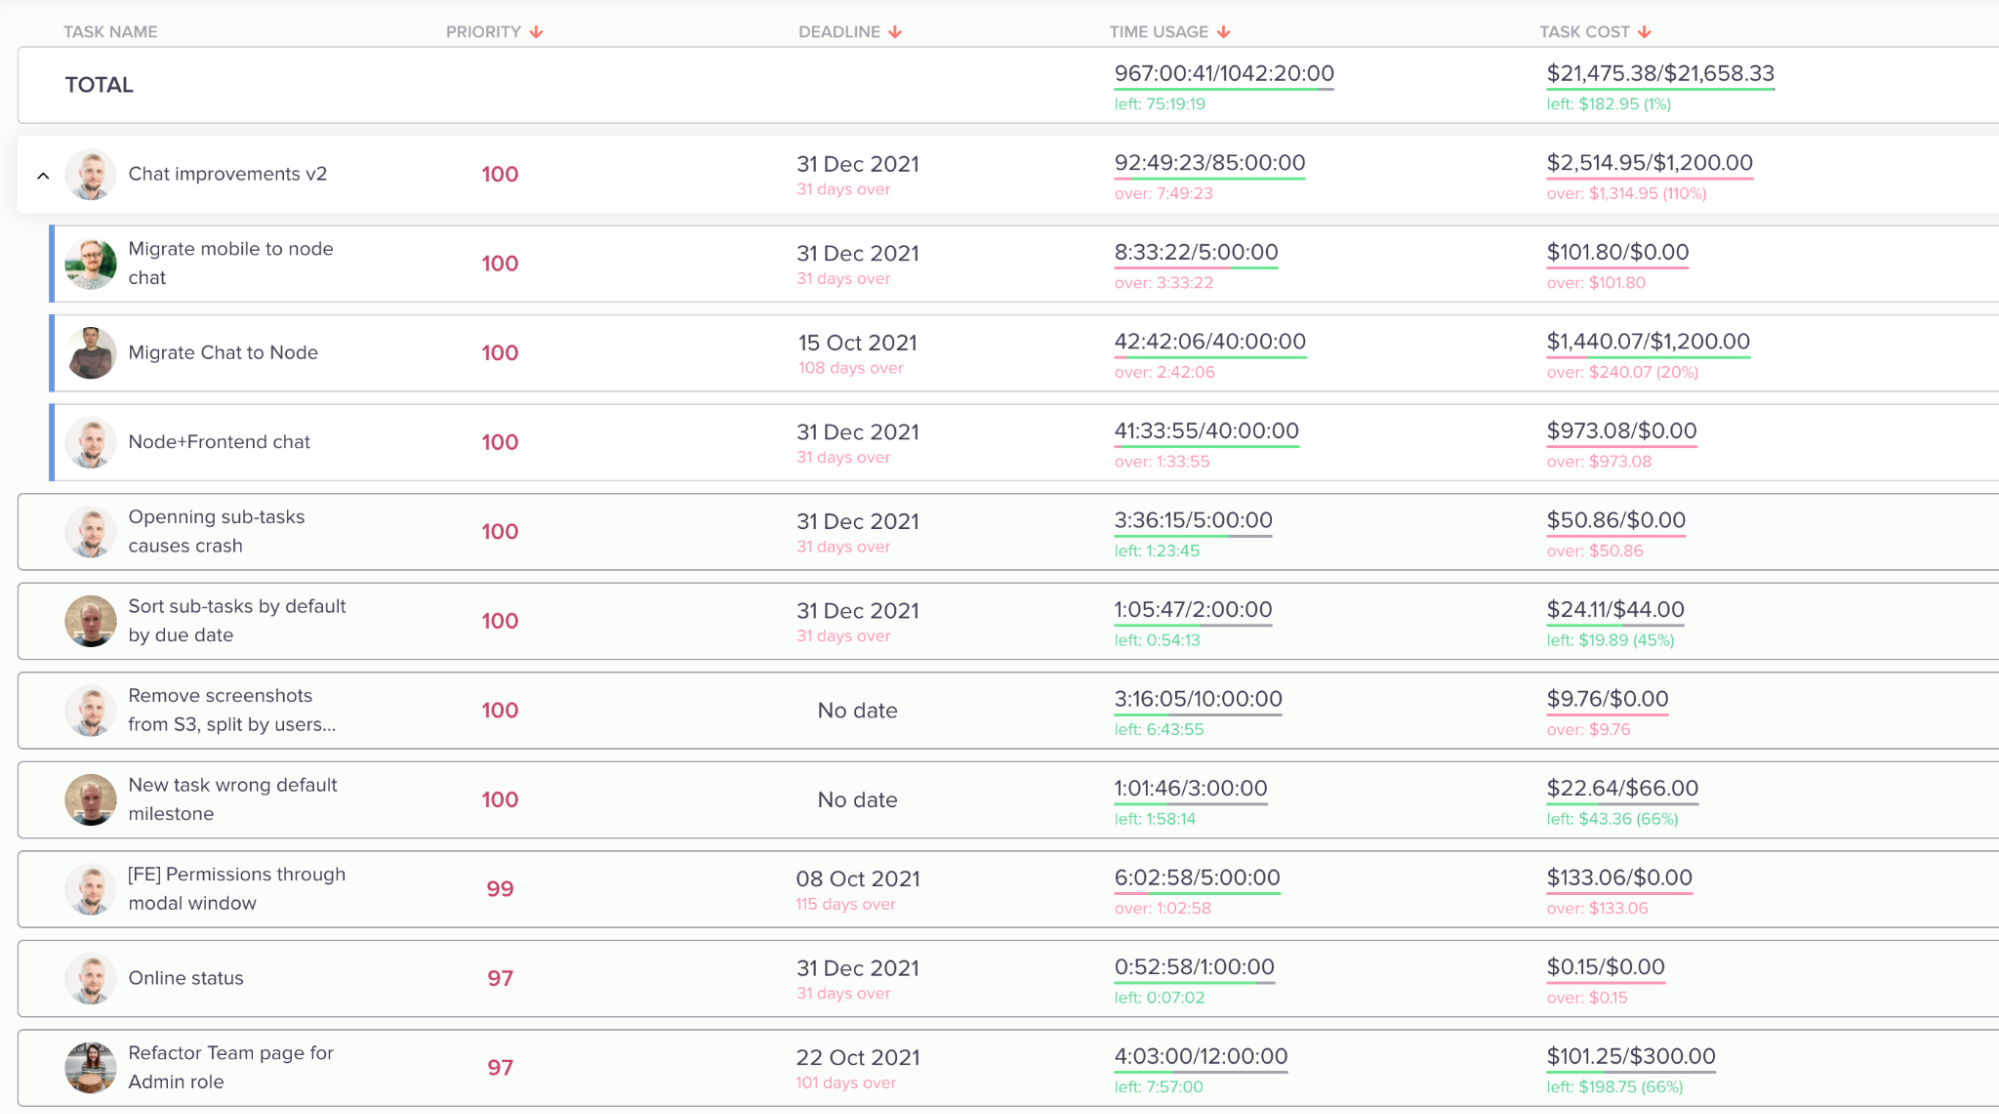Click time usage 8:33:22/5:00:00

[1196, 252]
